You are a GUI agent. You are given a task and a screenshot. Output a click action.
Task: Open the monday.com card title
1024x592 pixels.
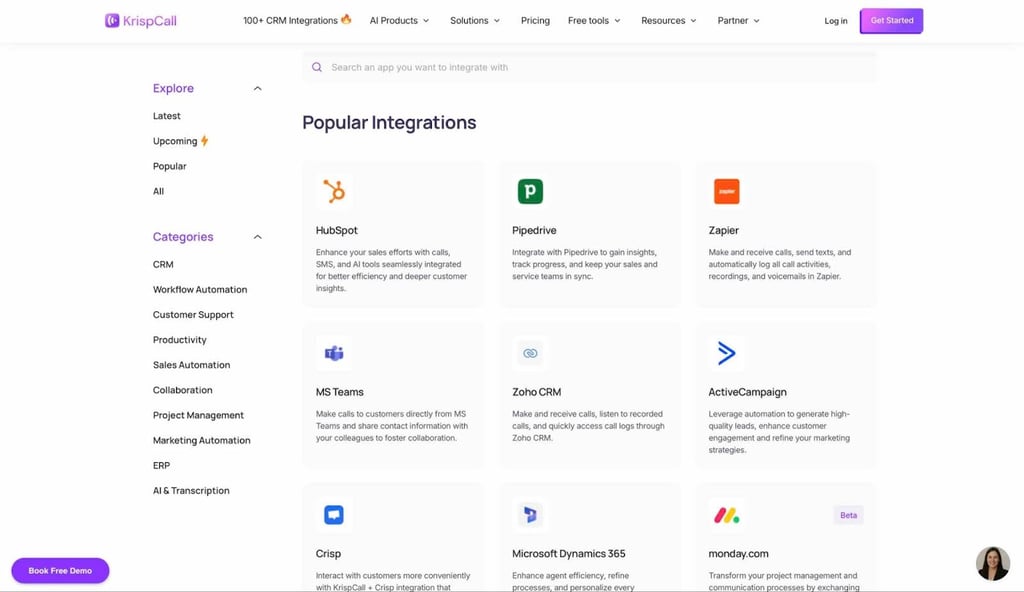738,553
